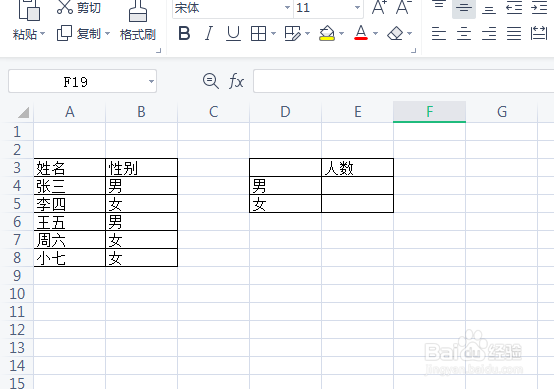Screen dimensions: 554x389
Task: Open the Copy (复制) dropdown arrow
Action: click(107, 34)
